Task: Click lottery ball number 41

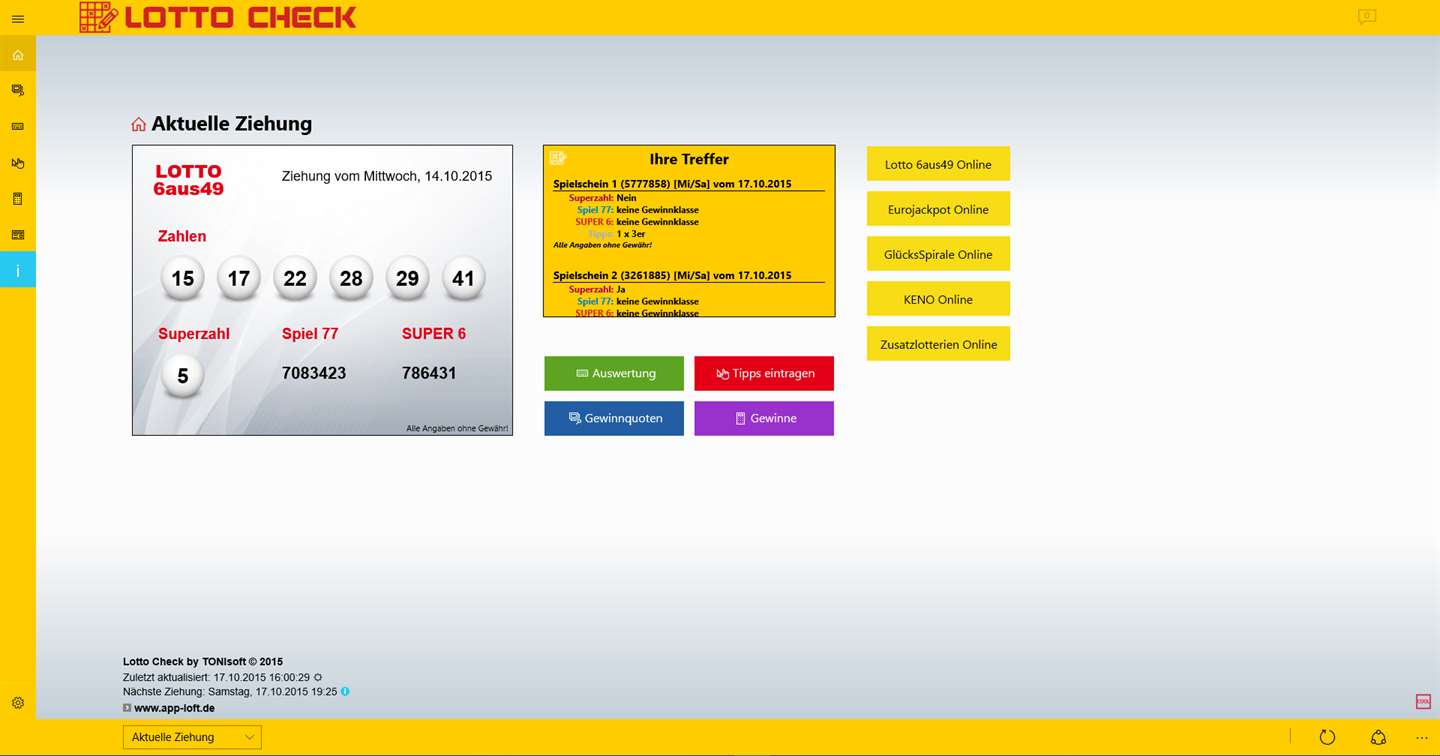Action: click(x=463, y=278)
